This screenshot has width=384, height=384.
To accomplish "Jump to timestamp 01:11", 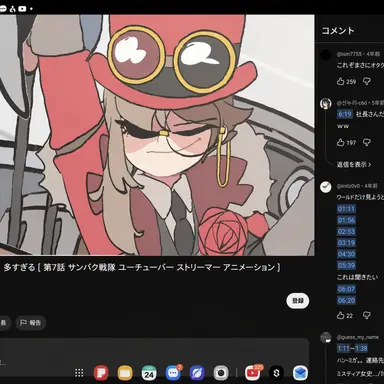I will [x=346, y=209].
